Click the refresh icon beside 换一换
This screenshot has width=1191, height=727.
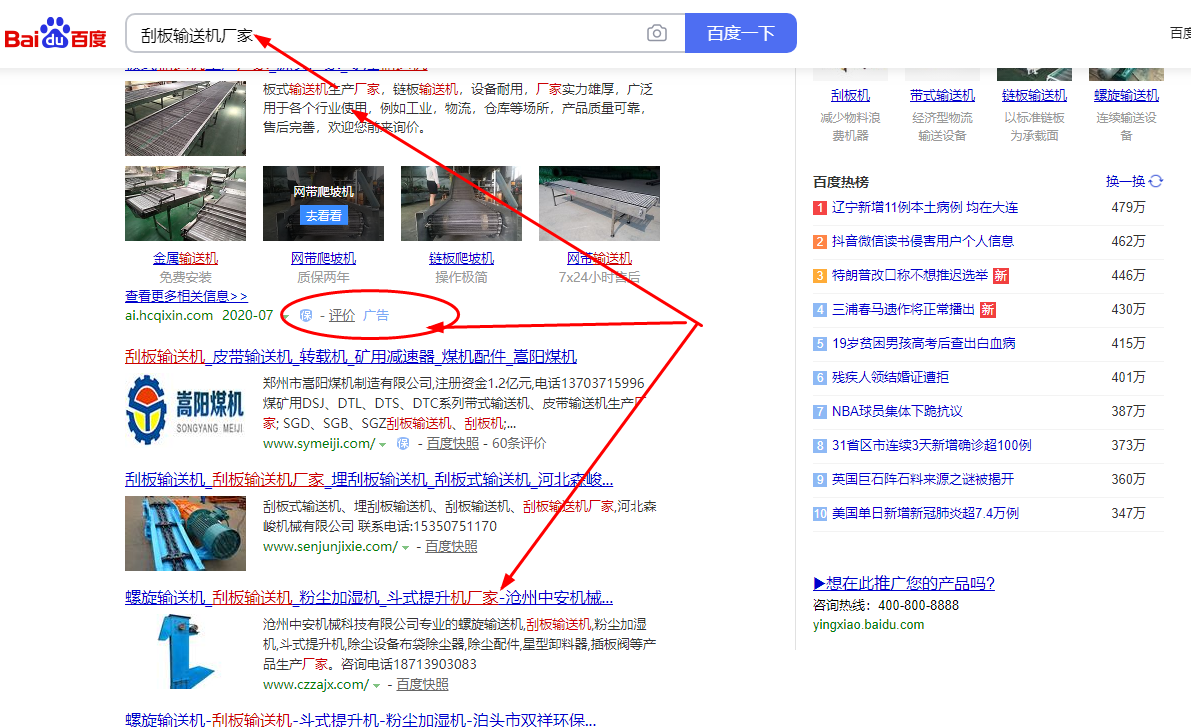click(x=1156, y=181)
